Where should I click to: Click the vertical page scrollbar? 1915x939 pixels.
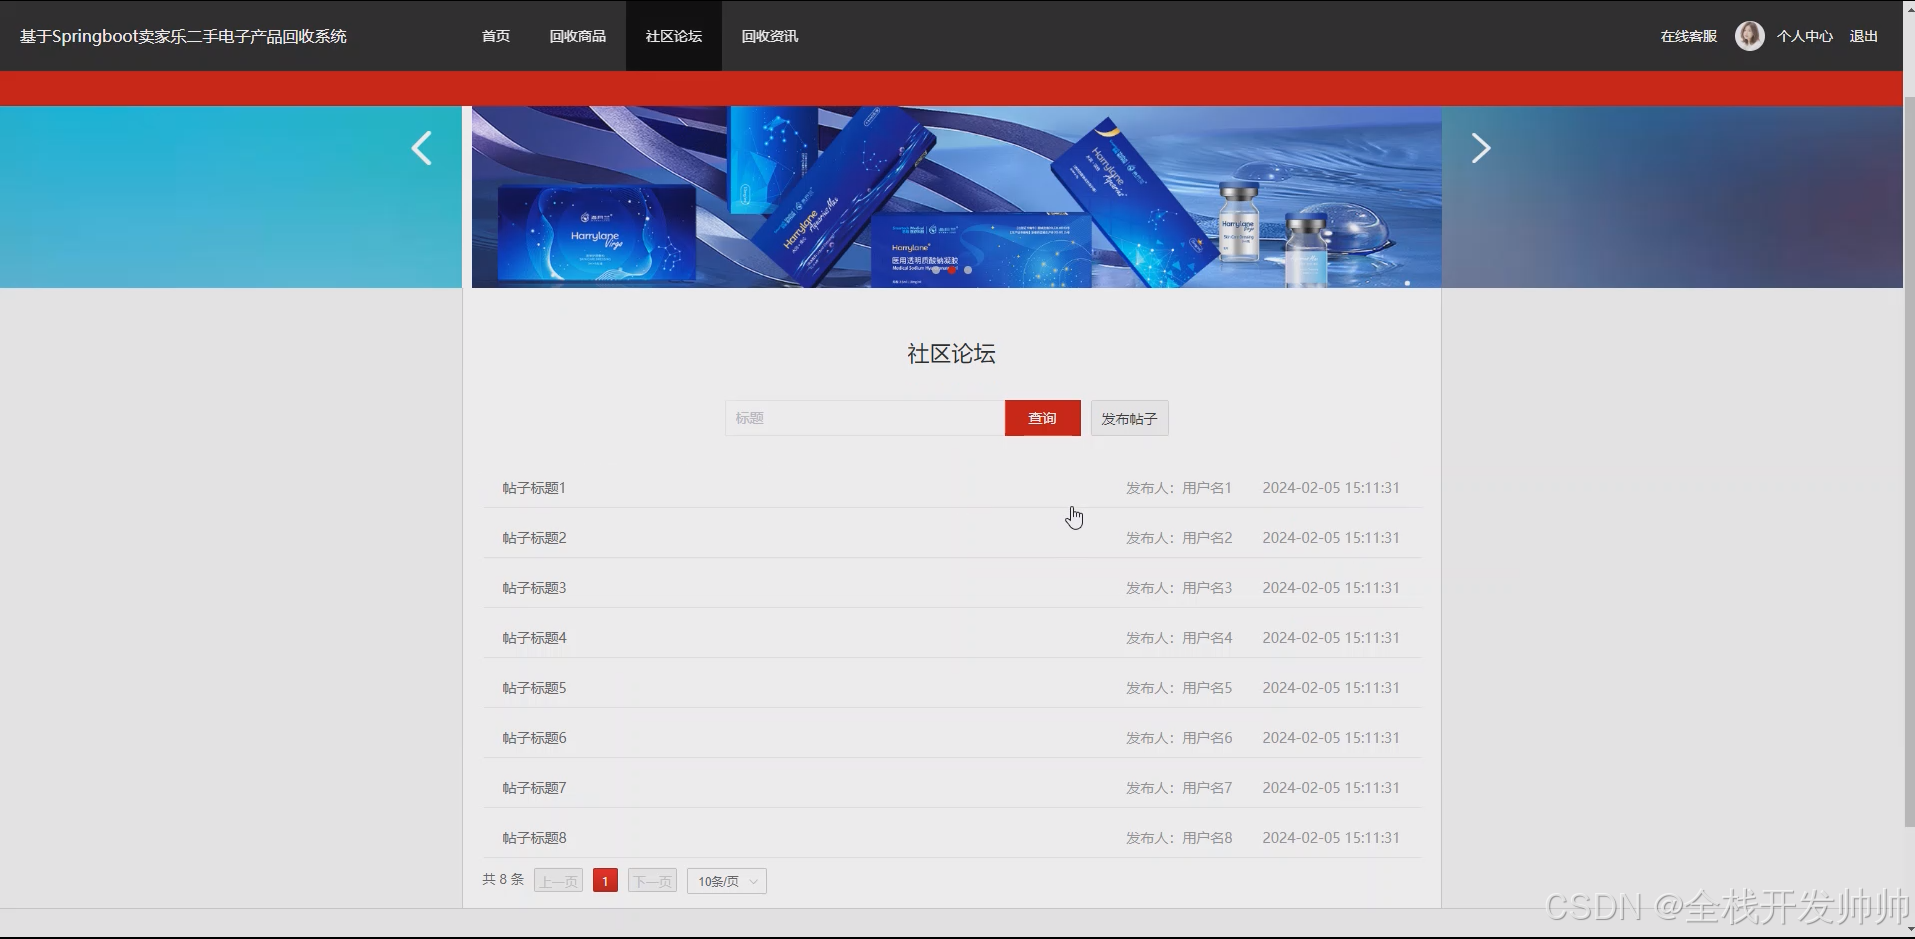coord(1909,460)
